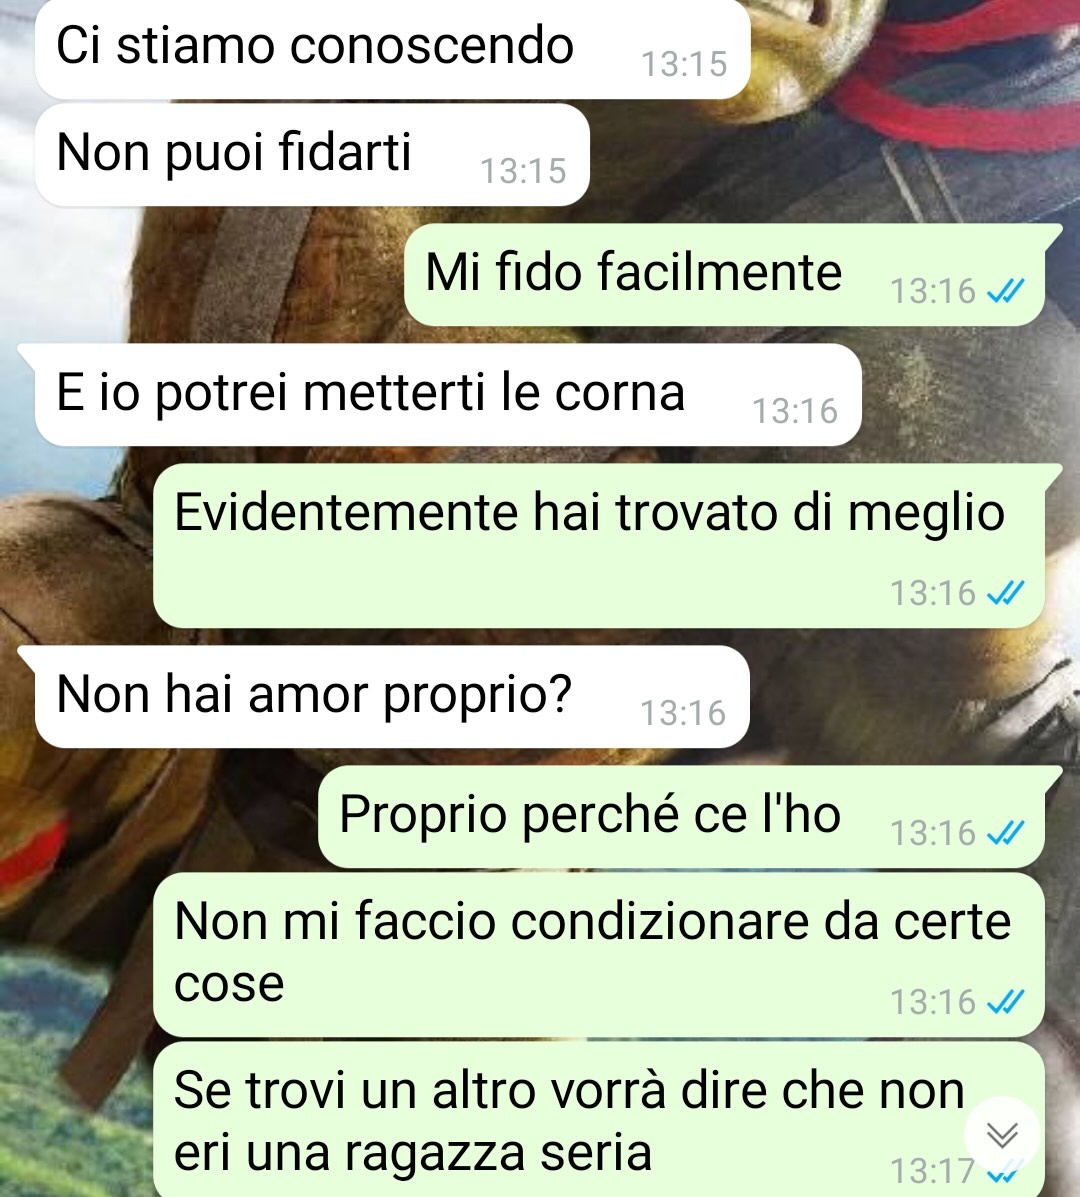Tap the 13:15 timestamp on 'Ci stiamo conoscendo'
Screen dimensions: 1080x1197
684,64
